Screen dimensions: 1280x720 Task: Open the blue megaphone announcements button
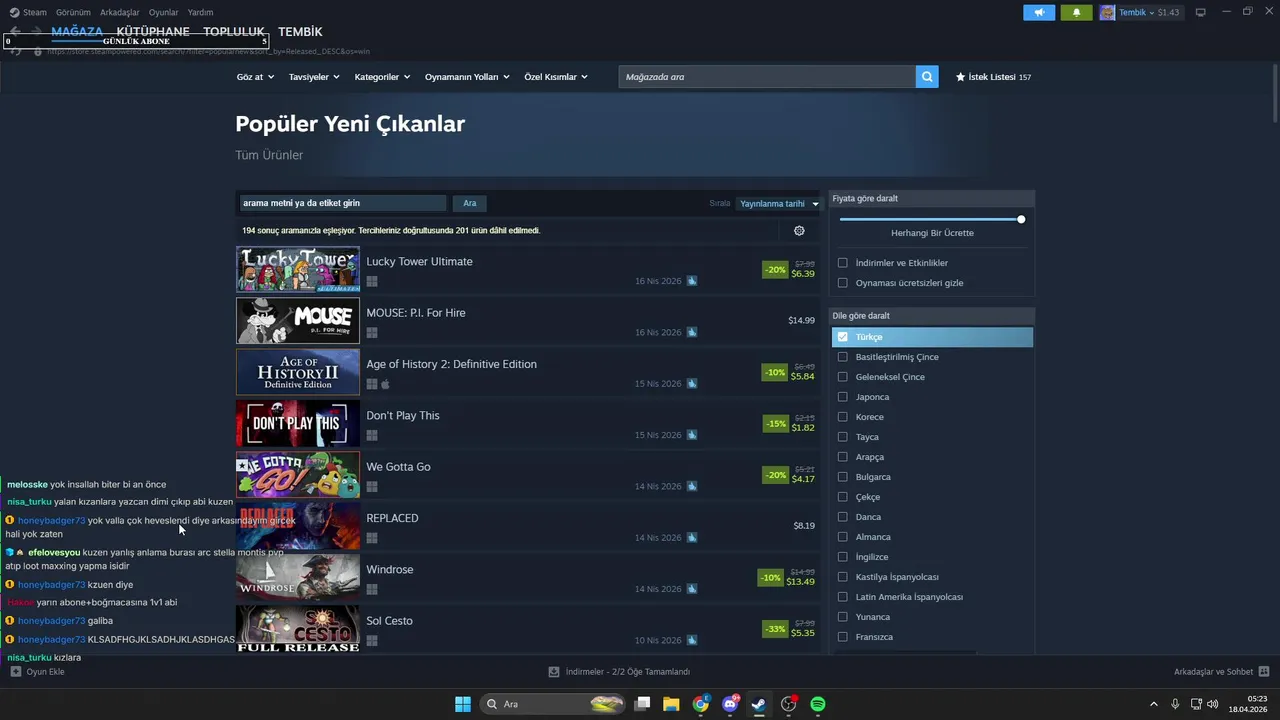click(1039, 12)
